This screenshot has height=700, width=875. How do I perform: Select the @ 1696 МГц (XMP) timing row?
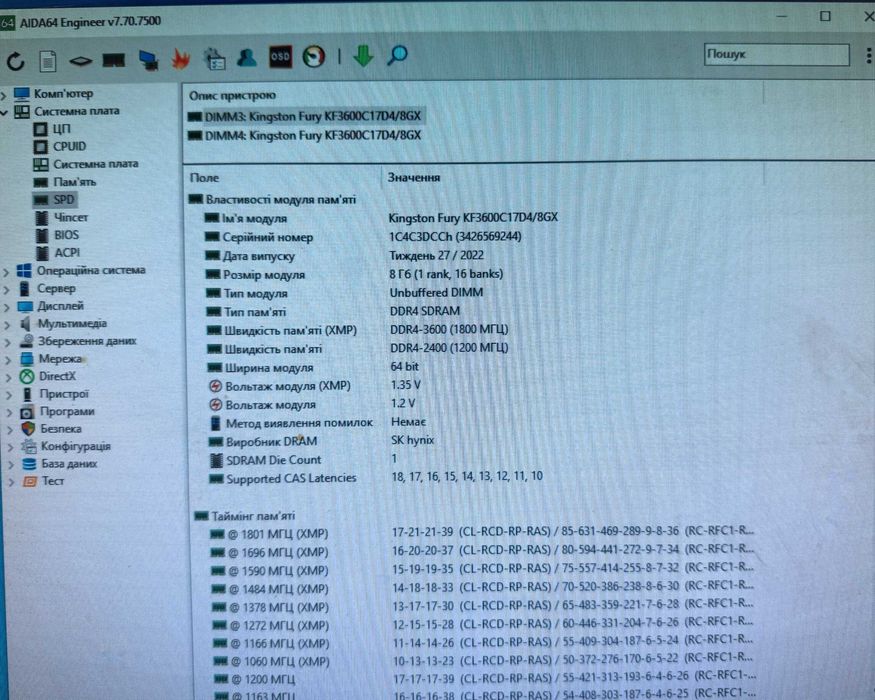coord(483,552)
